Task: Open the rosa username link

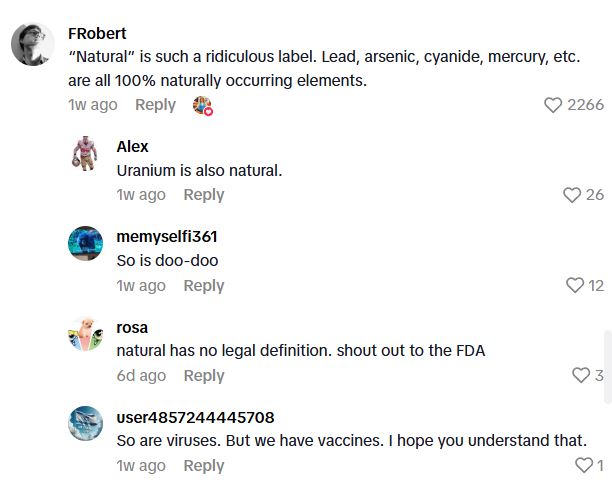Action: pyautogui.click(x=132, y=326)
